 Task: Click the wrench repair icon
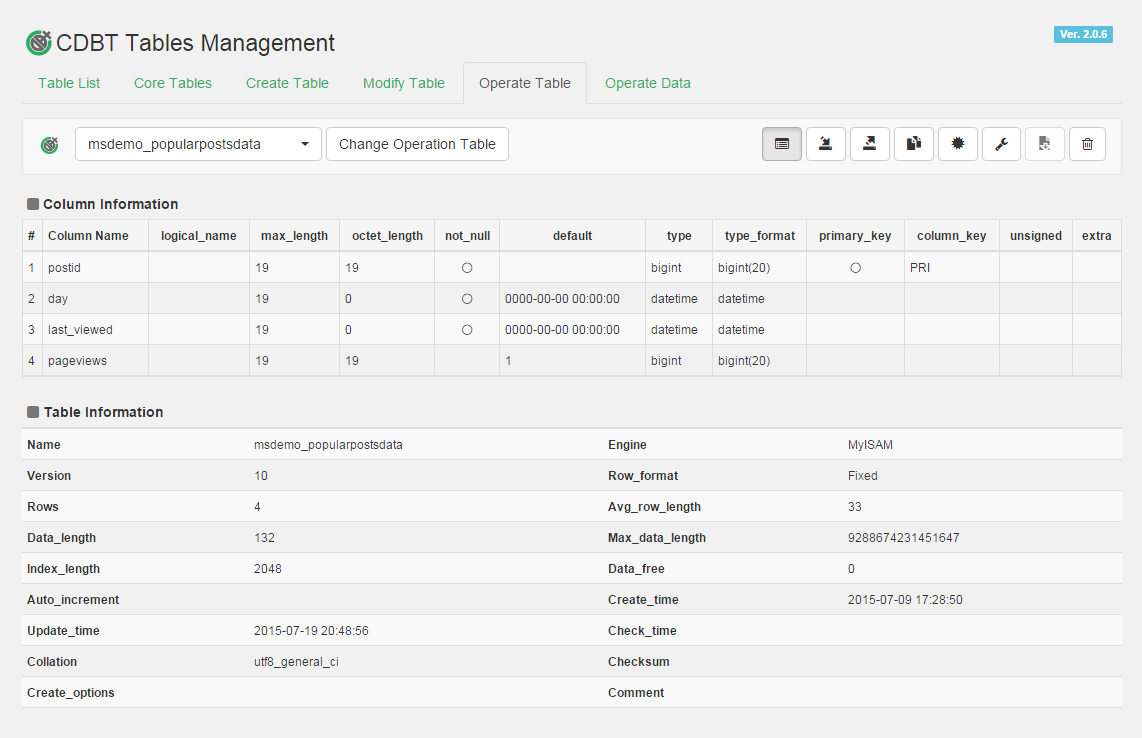tap(1001, 144)
